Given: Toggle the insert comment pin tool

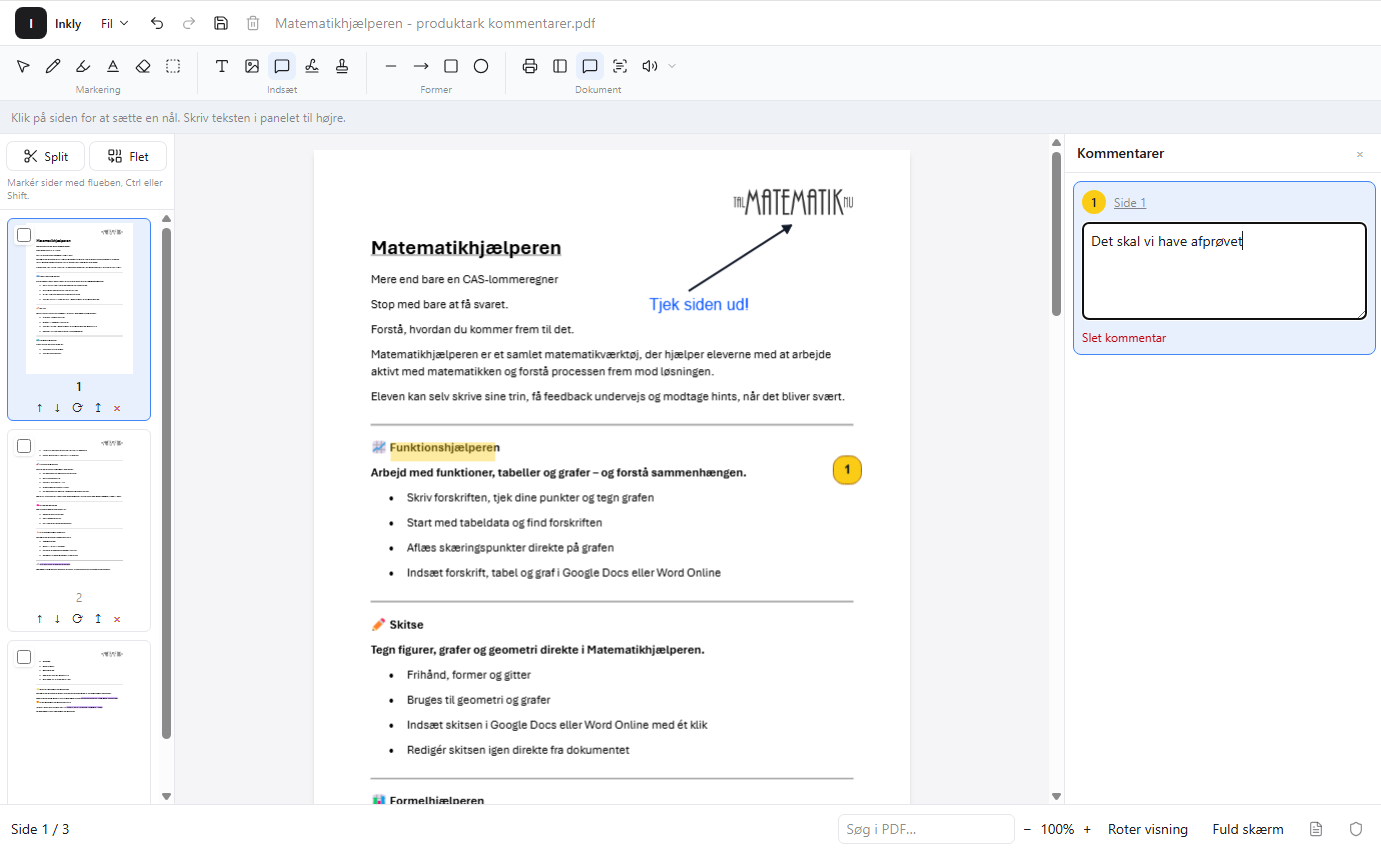Looking at the screenshot, I should 282,66.
